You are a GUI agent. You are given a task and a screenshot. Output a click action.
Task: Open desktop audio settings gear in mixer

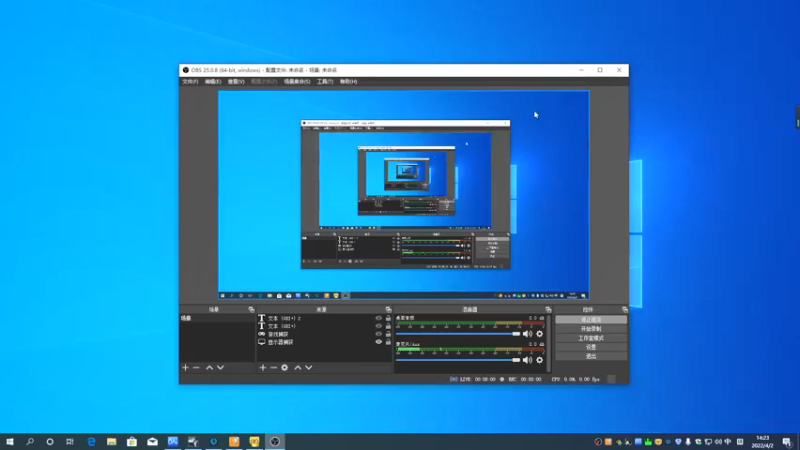click(x=539, y=334)
